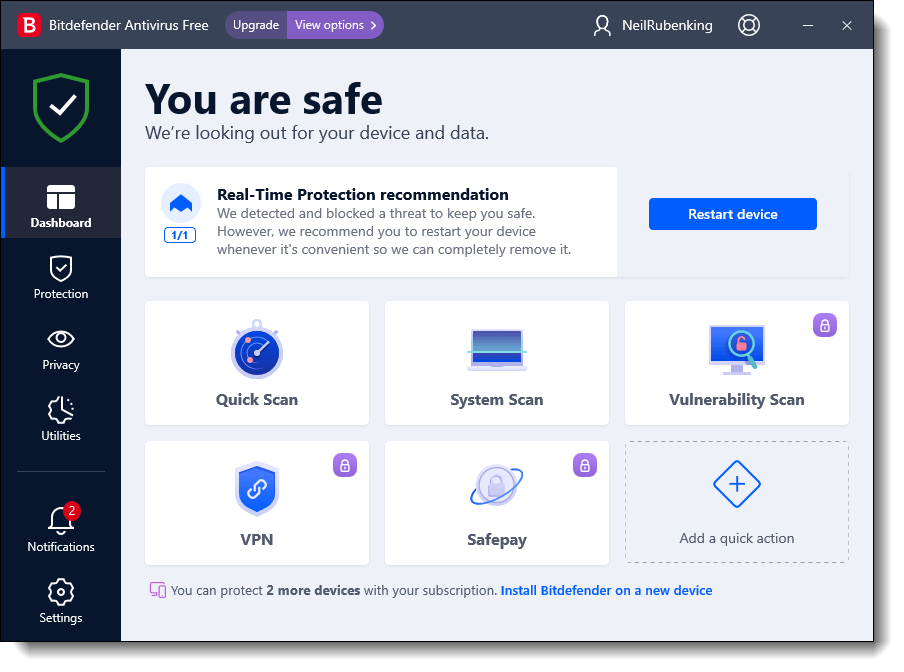Click the lock badge on Vulnerability Scan

(x=824, y=325)
